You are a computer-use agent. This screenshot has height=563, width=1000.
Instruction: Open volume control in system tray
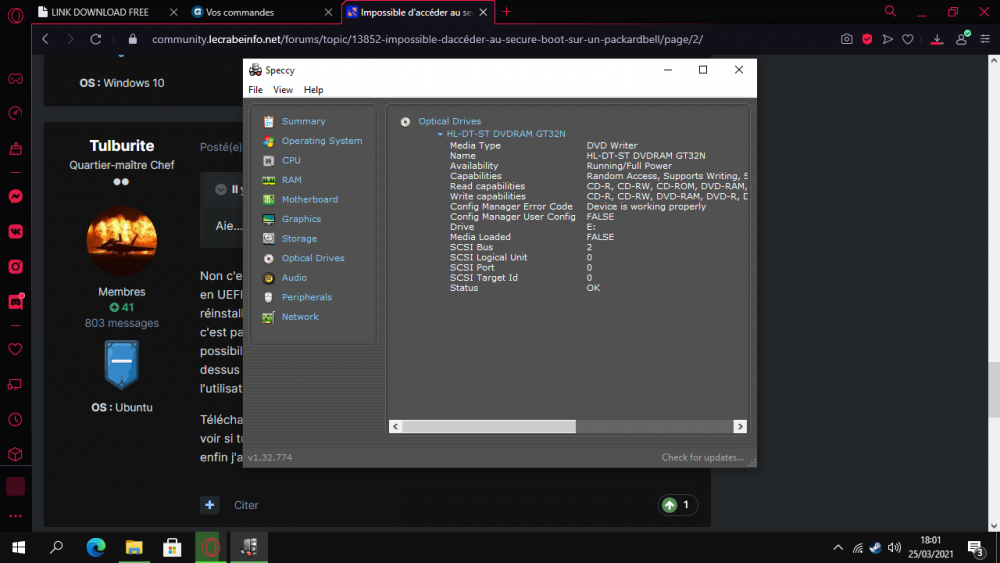tap(894, 547)
